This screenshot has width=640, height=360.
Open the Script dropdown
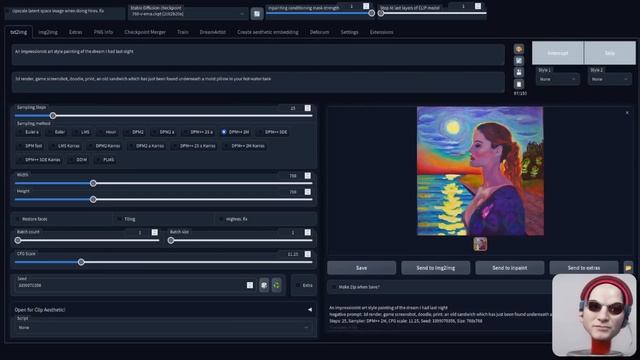[x=164, y=327]
